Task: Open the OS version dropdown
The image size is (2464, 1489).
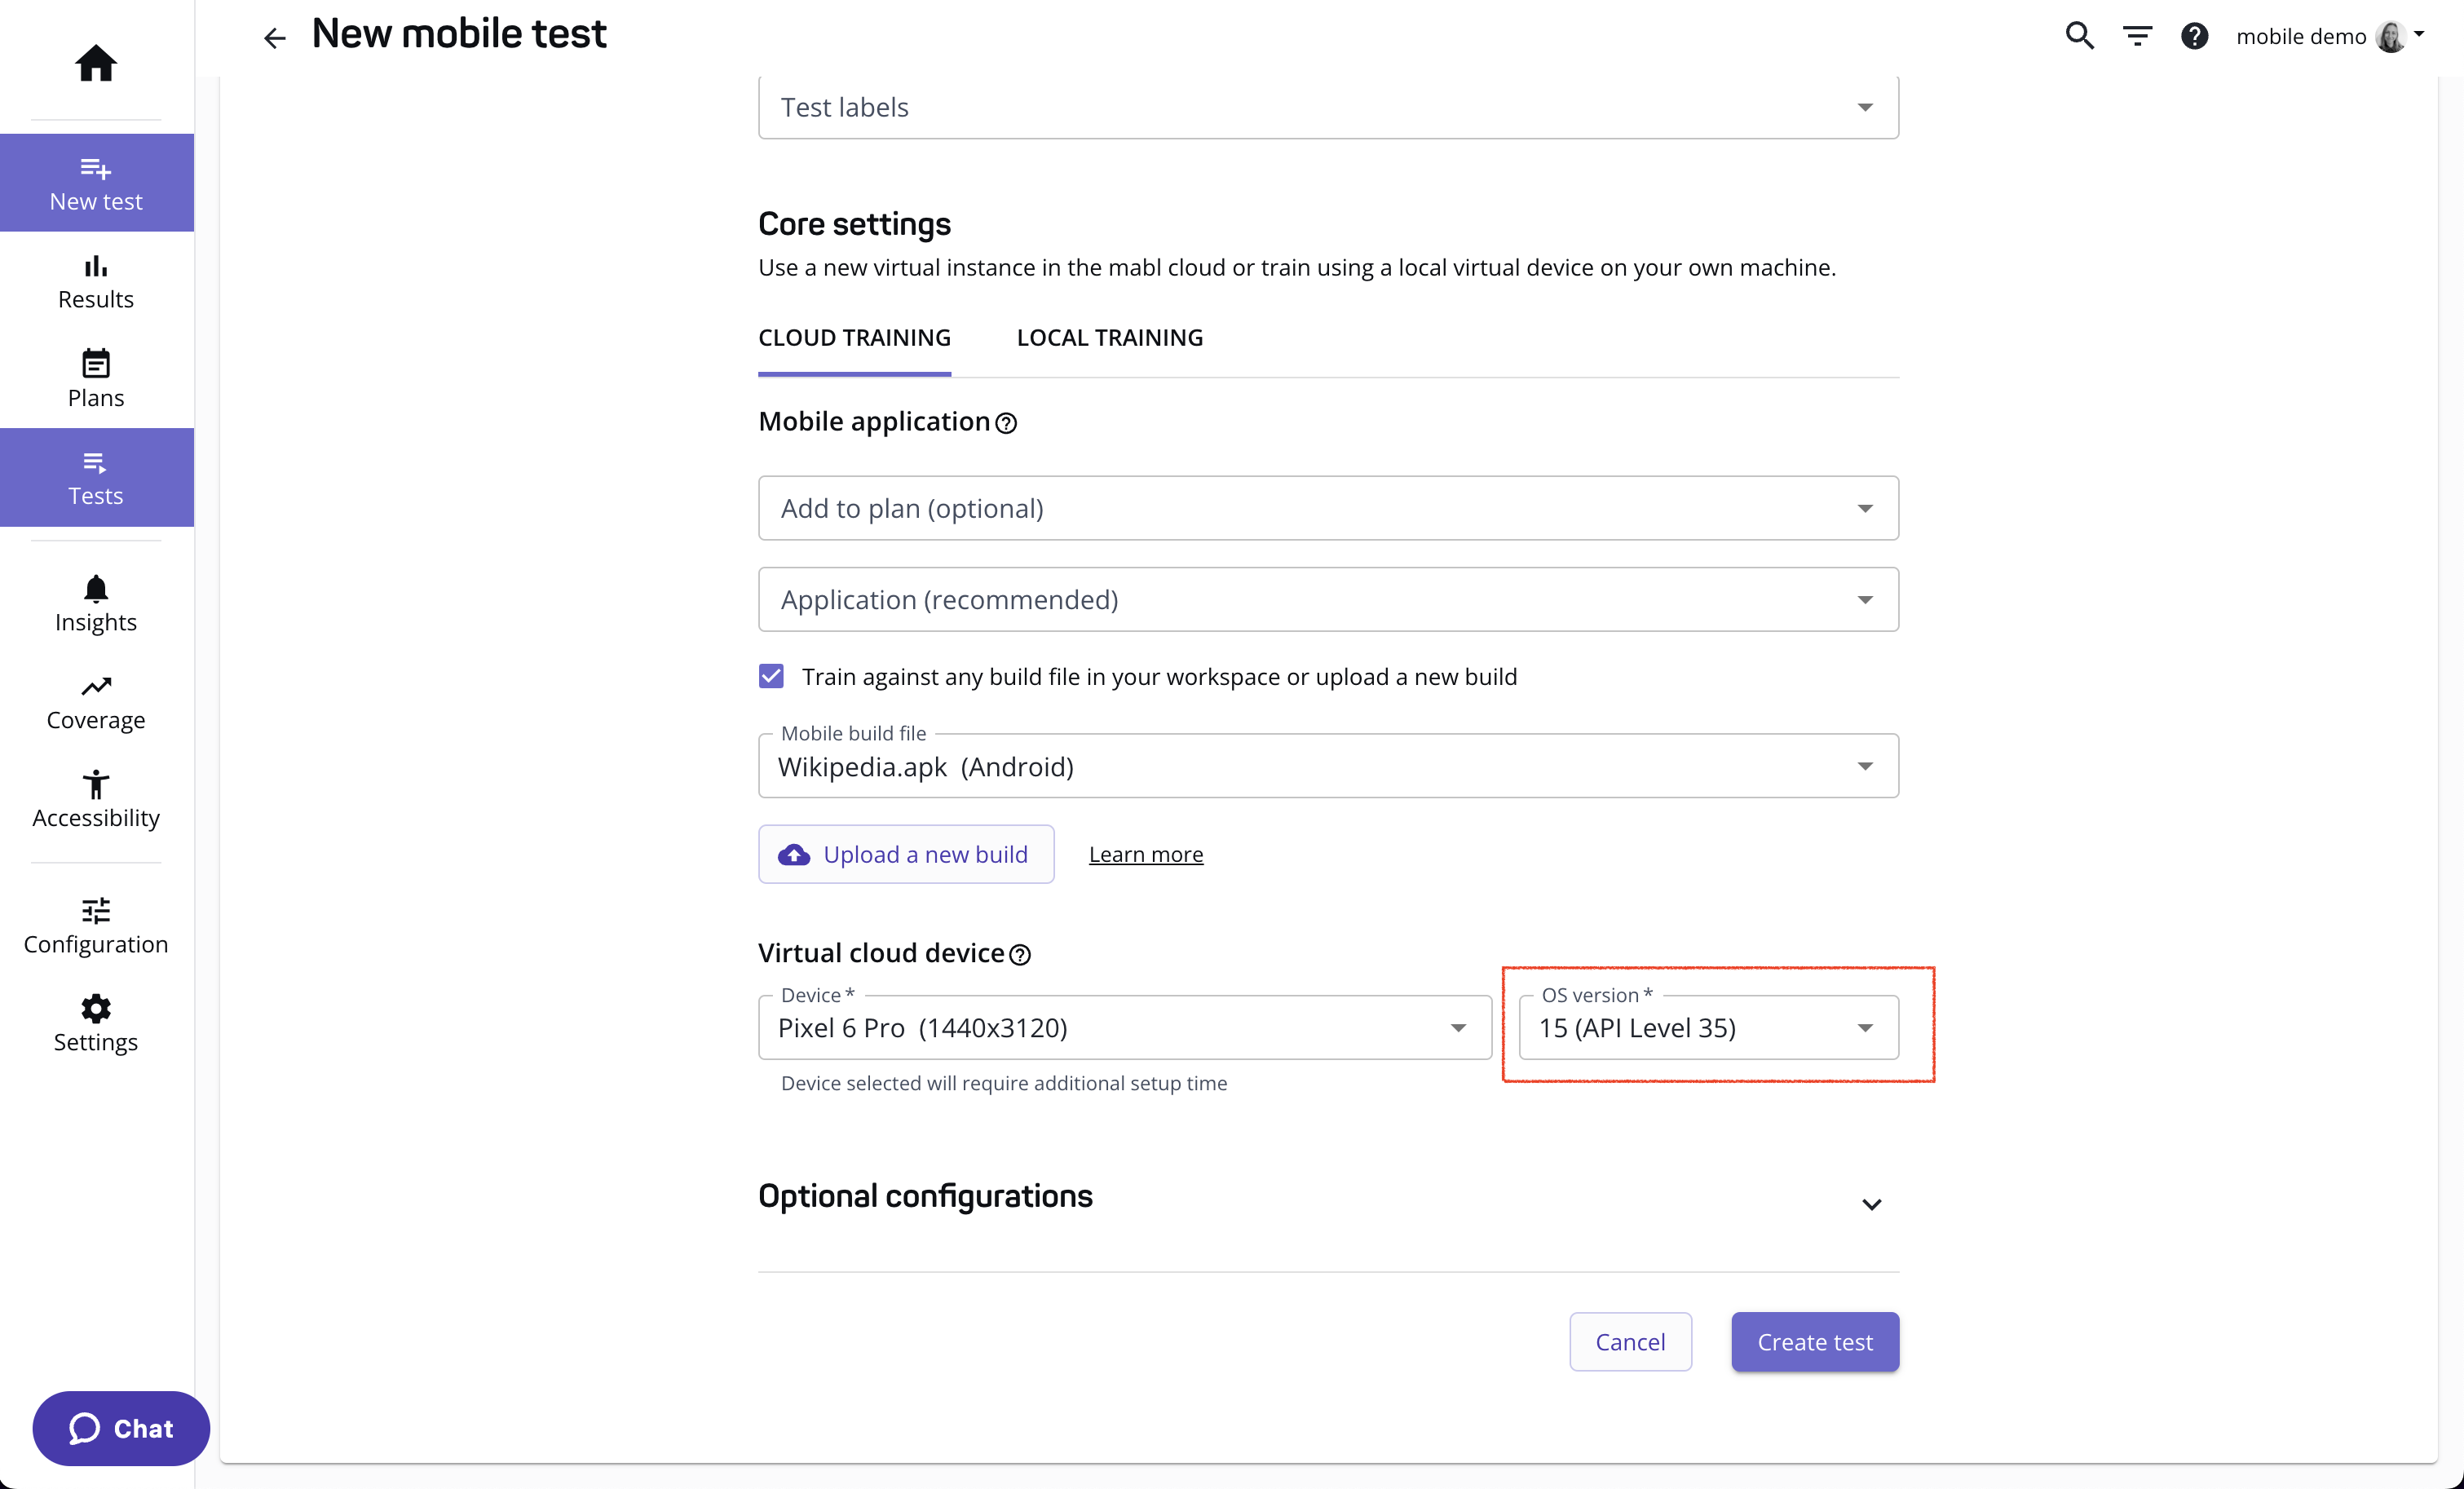Action: (x=1708, y=1027)
